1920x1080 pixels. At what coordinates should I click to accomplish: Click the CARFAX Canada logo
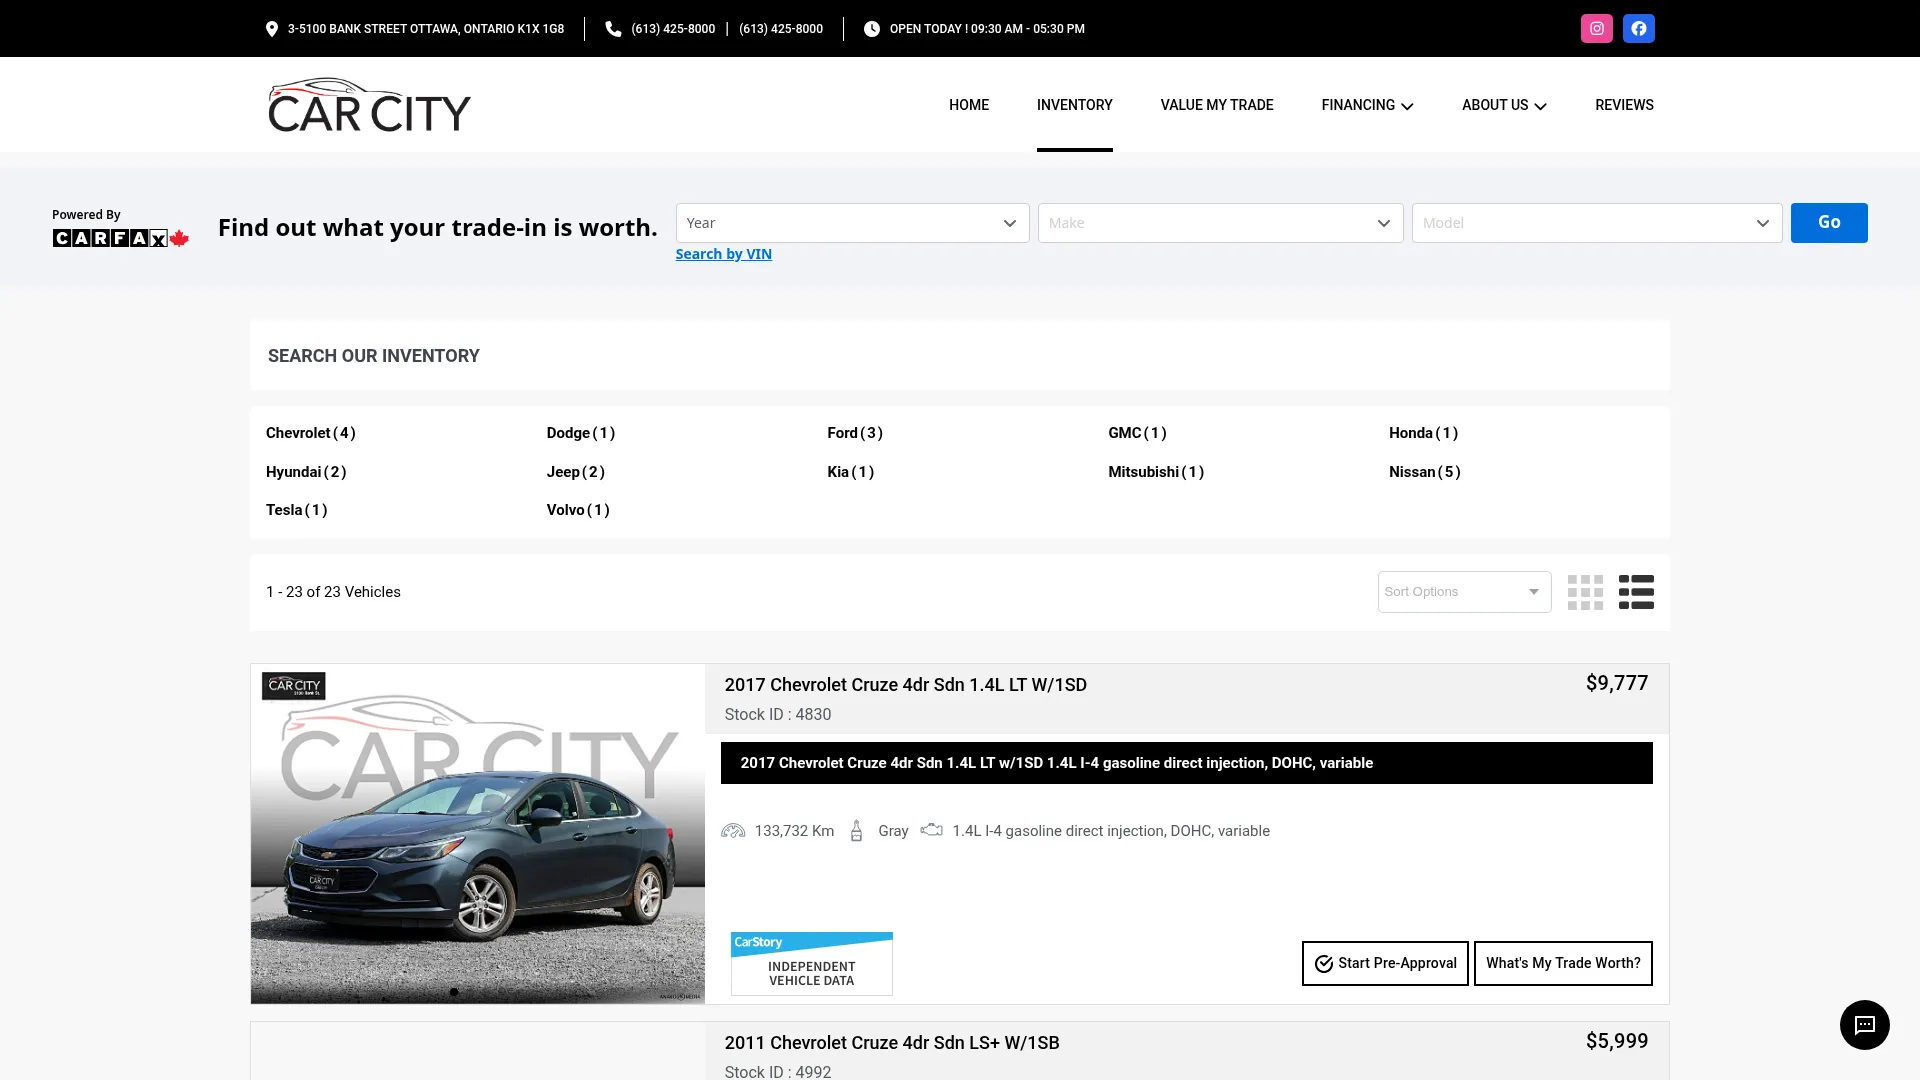click(x=121, y=238)
